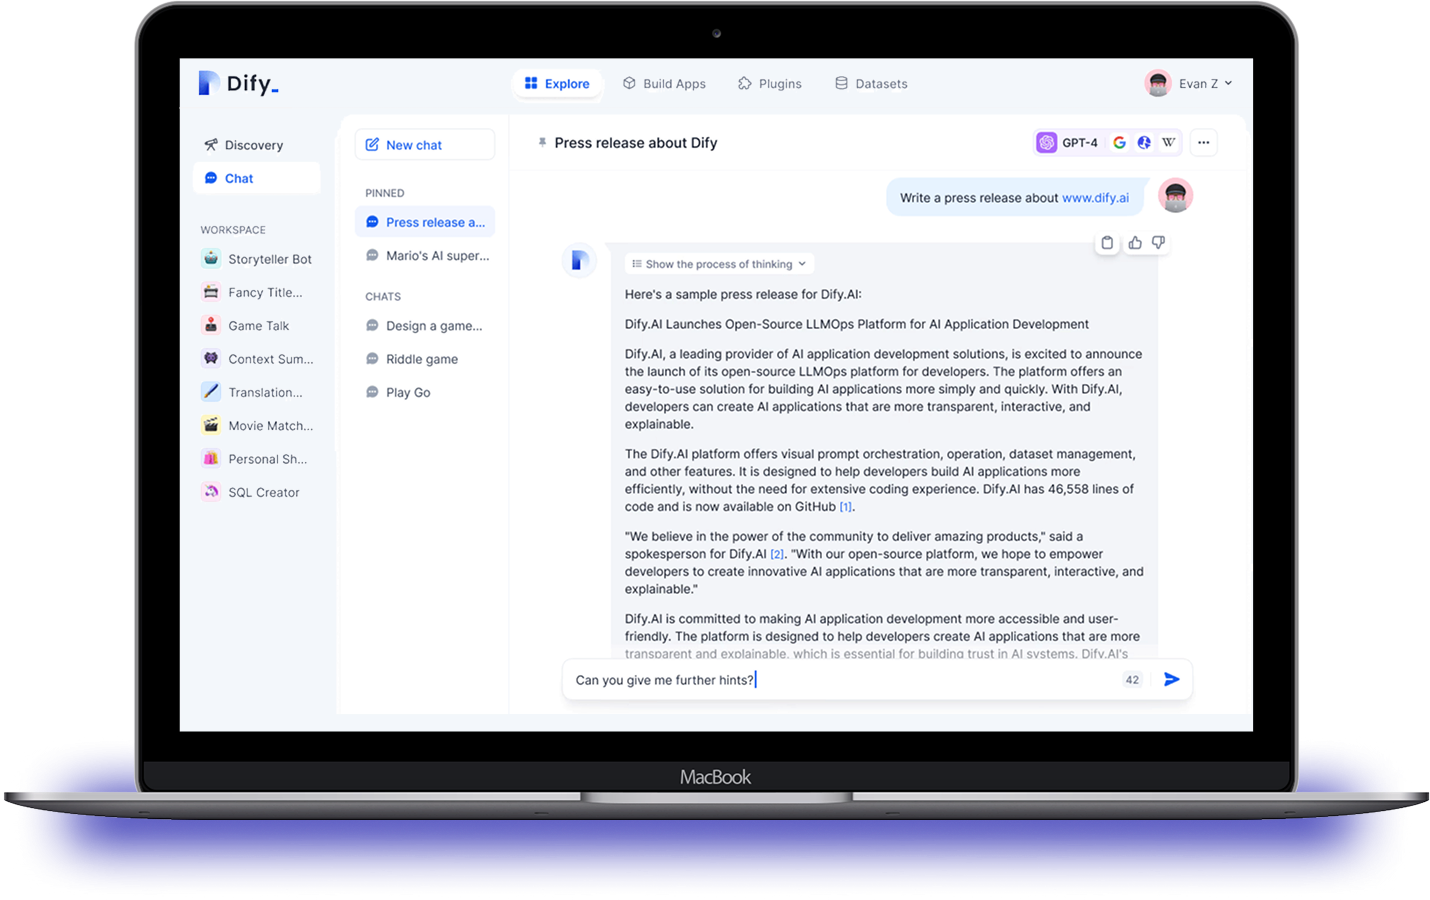Screen dimensions: 1430x900
Task: Open Translation app icon
Action: pos(211,392)
